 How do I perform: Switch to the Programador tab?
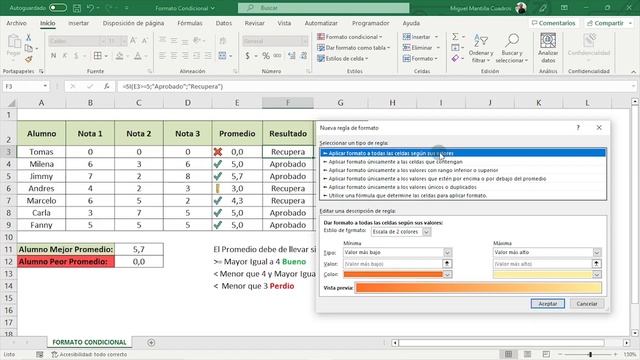[371, 23]
